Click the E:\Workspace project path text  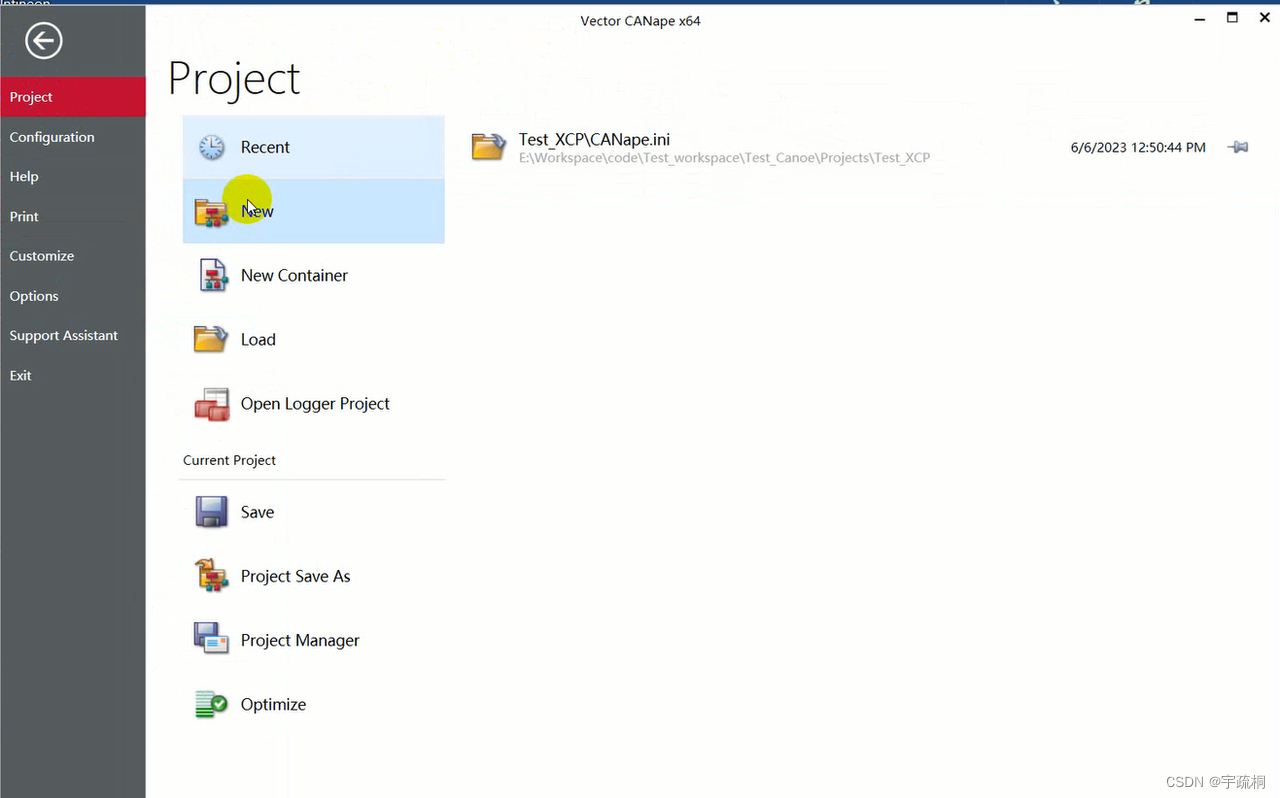point(724,158)
